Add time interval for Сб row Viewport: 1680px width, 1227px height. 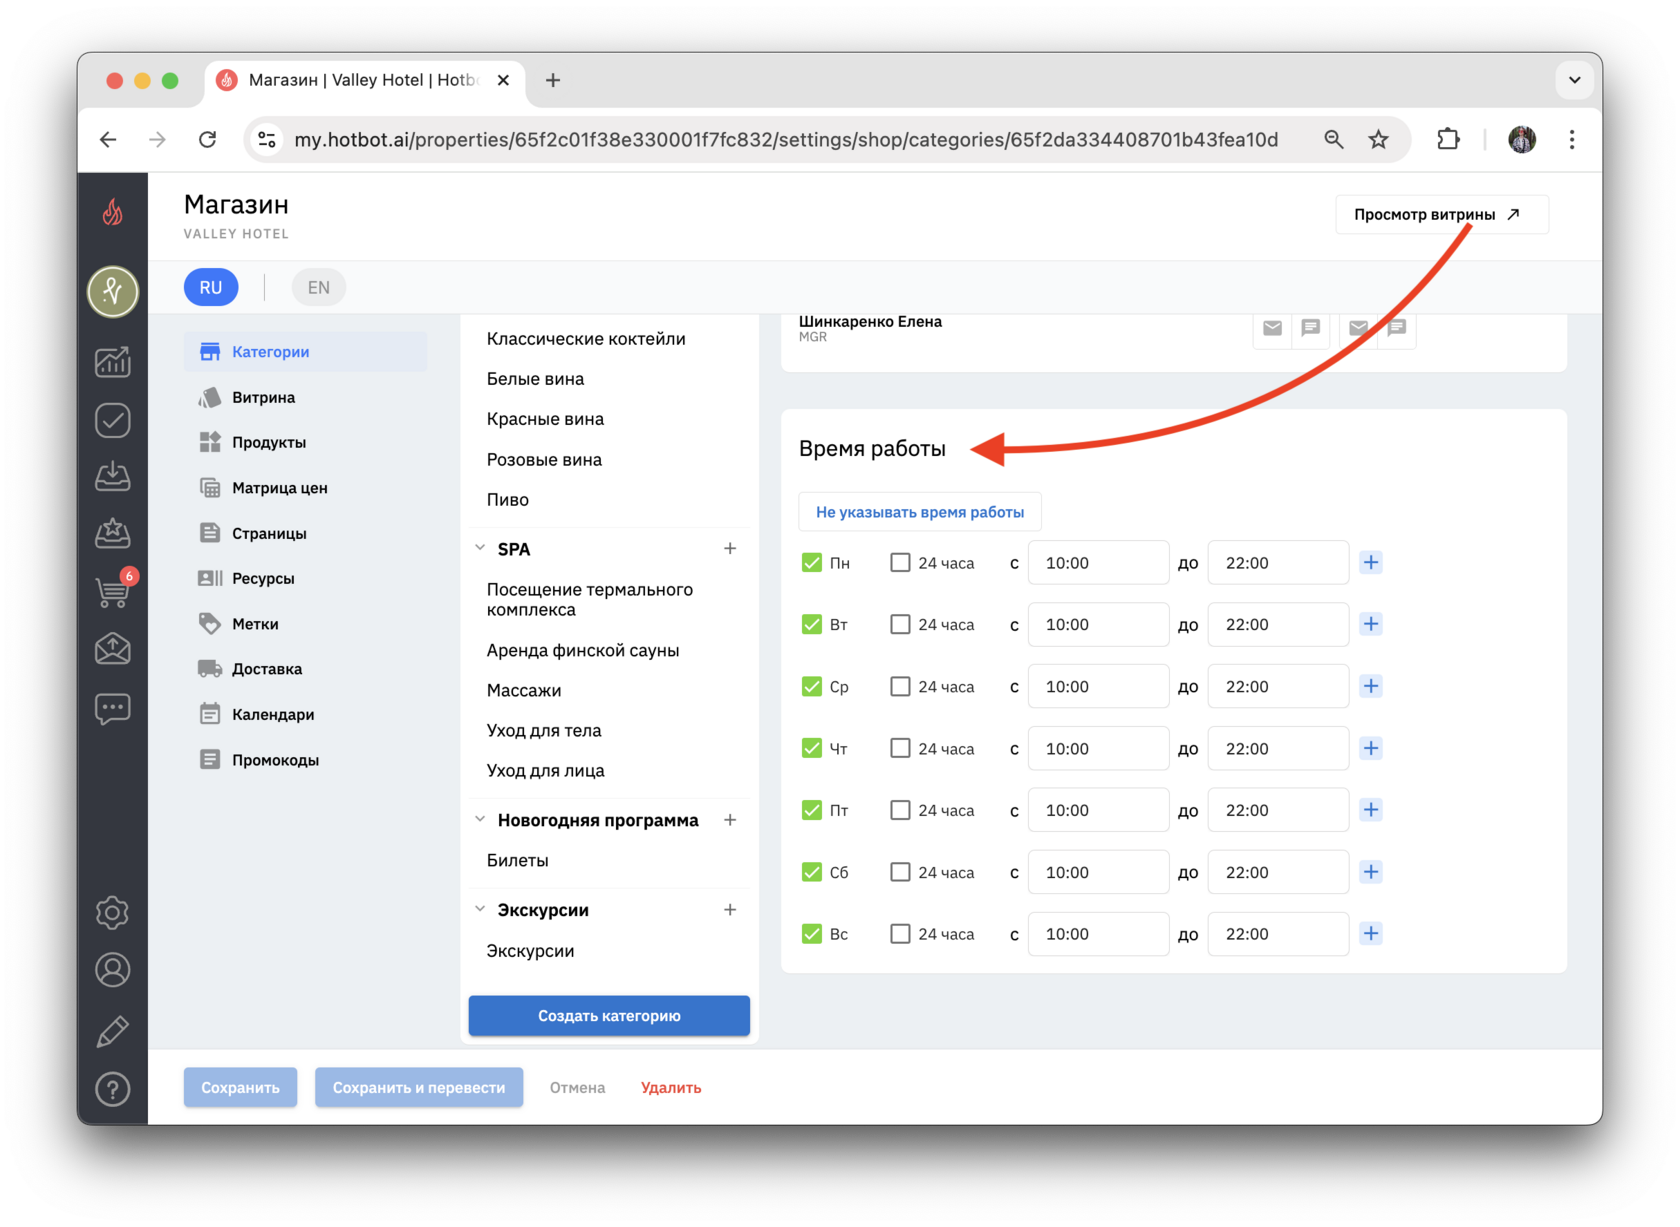click(x=1371, y=872)
